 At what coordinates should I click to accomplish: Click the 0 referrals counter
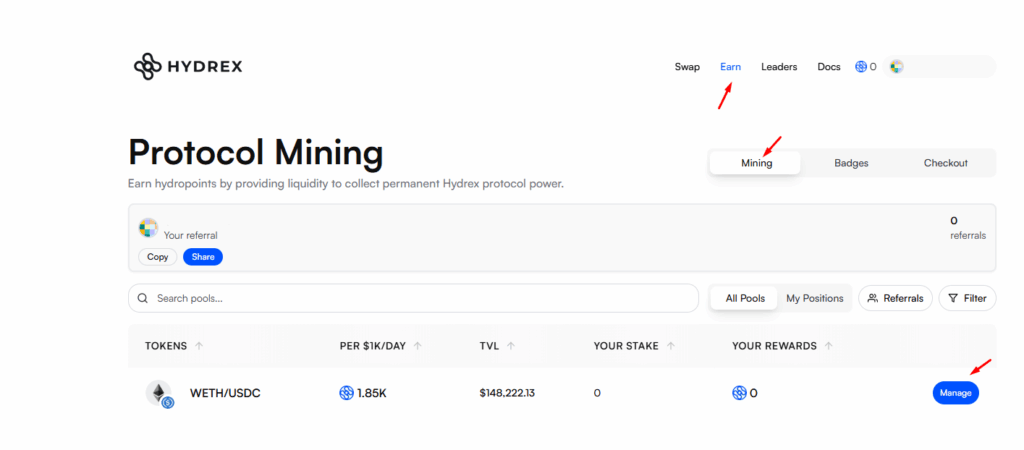click(x=968, y=228)
